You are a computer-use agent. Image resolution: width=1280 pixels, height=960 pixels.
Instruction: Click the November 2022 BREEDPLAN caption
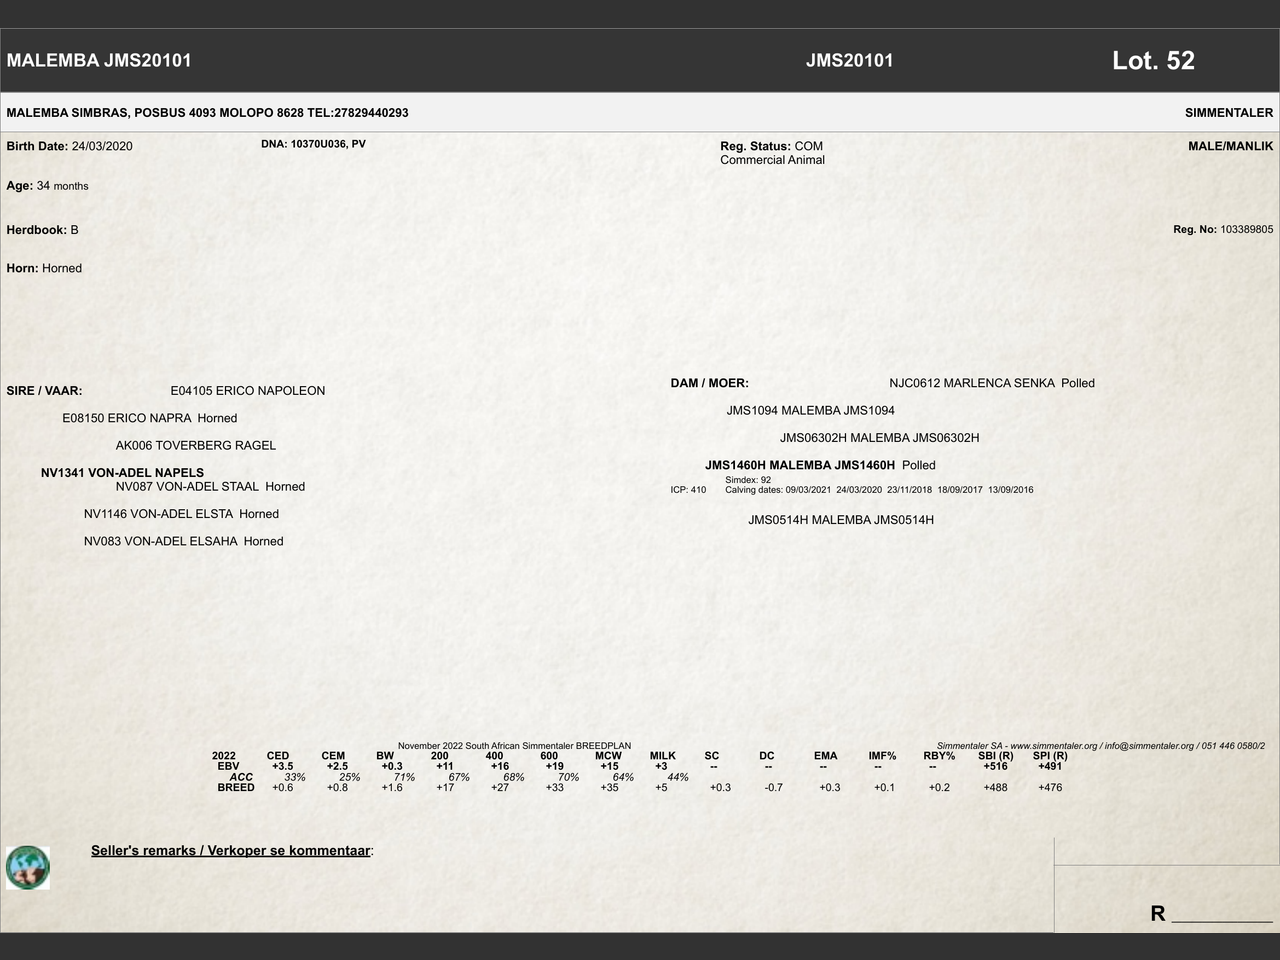515,746
